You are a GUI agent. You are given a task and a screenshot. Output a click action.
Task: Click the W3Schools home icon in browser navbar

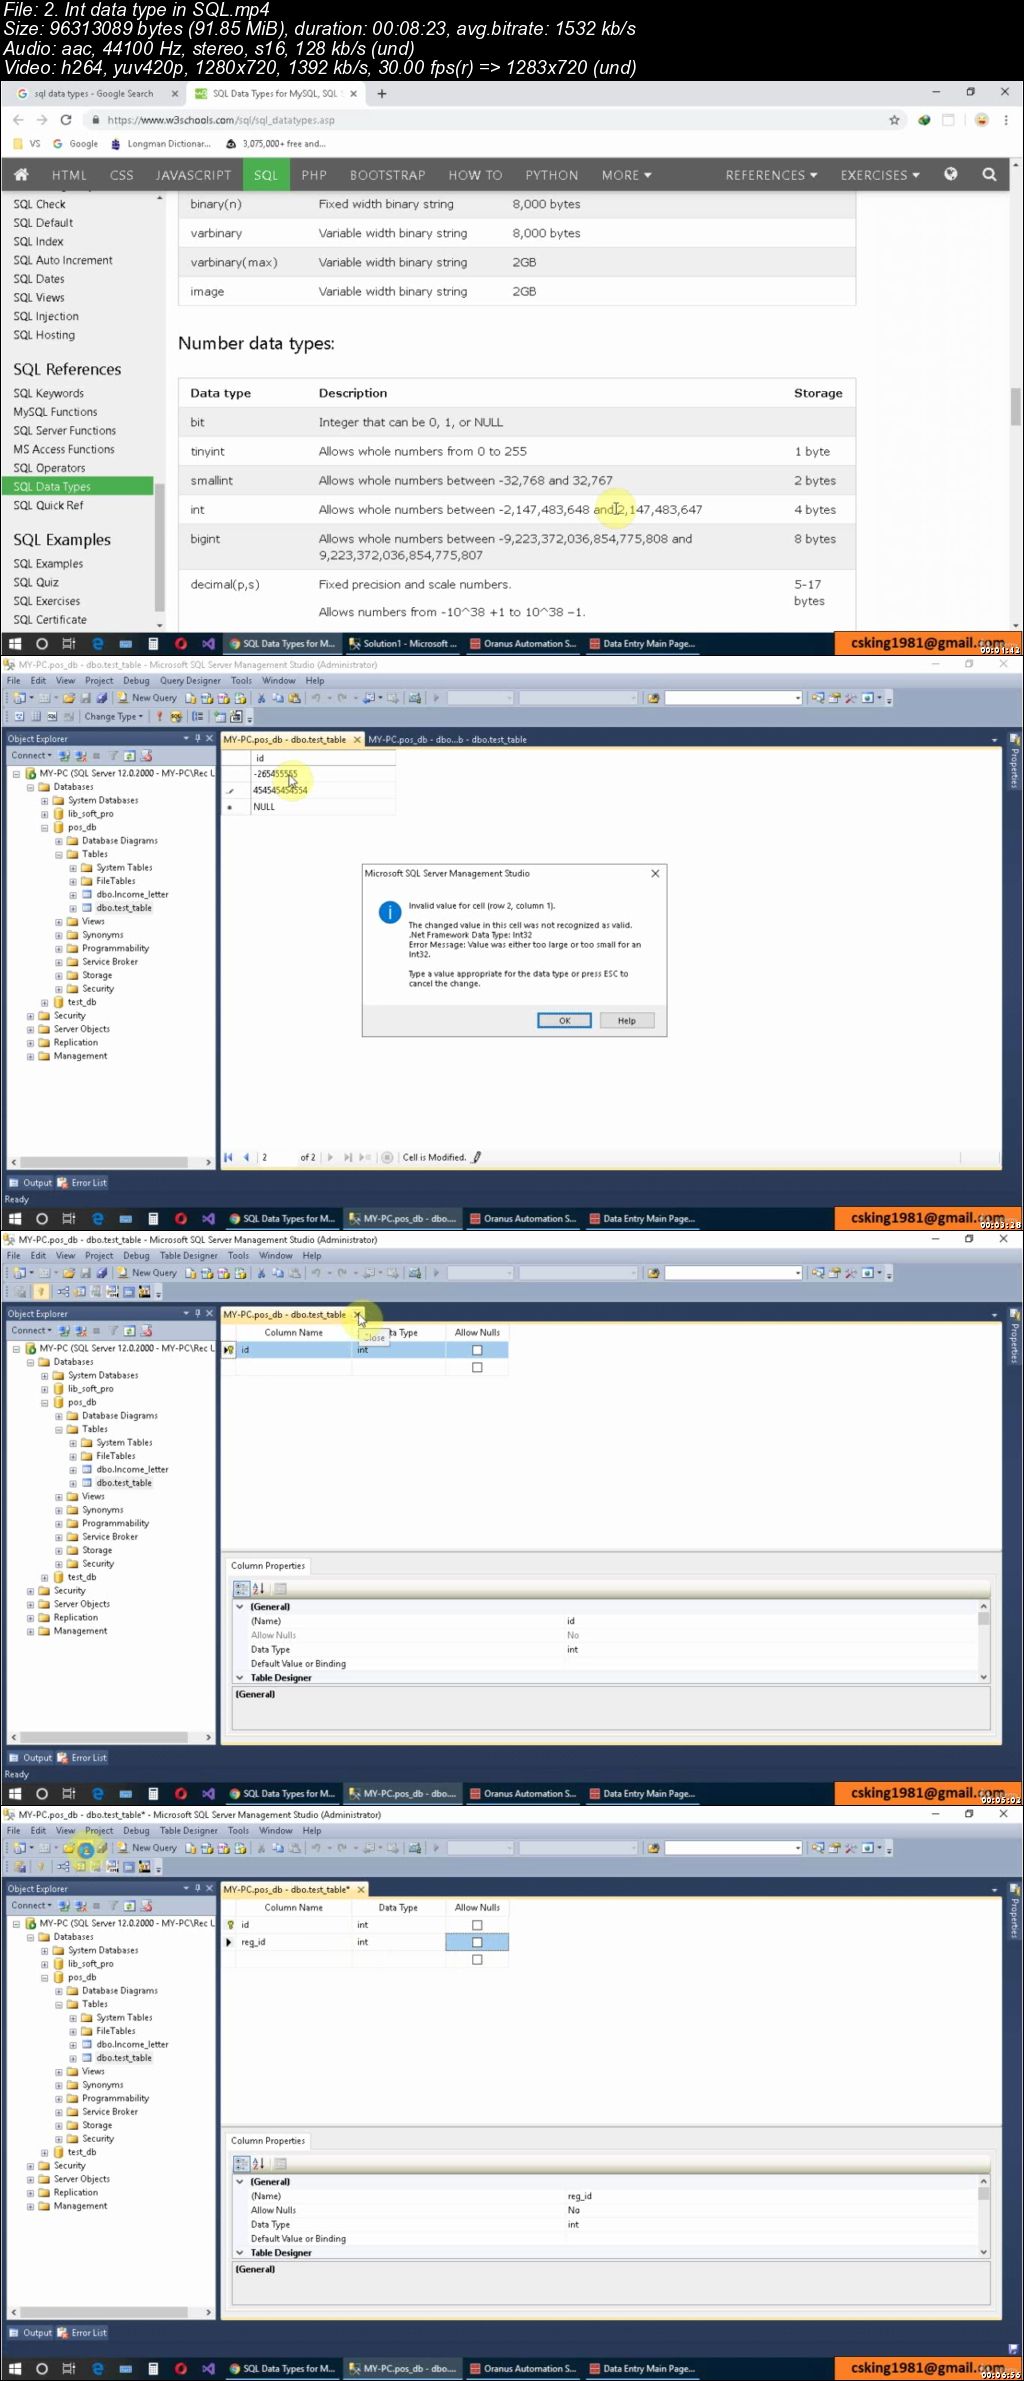tap(21, 174)
